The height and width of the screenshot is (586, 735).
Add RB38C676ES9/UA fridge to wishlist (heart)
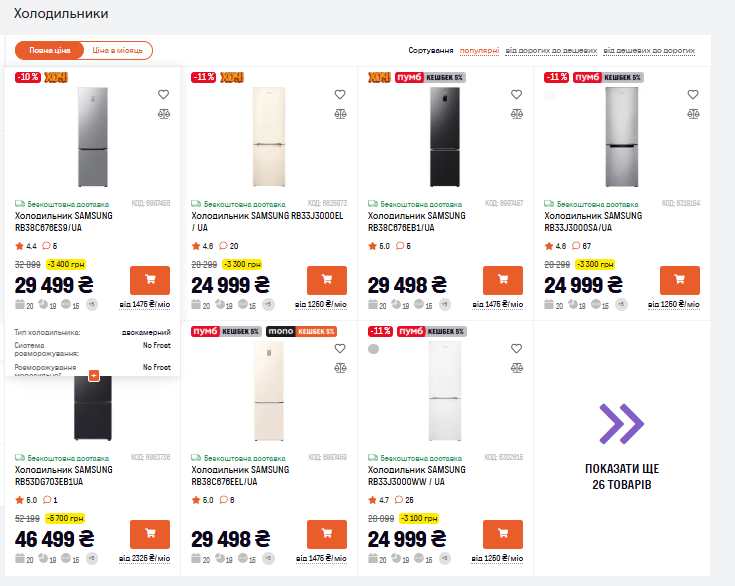pos(164,95)
